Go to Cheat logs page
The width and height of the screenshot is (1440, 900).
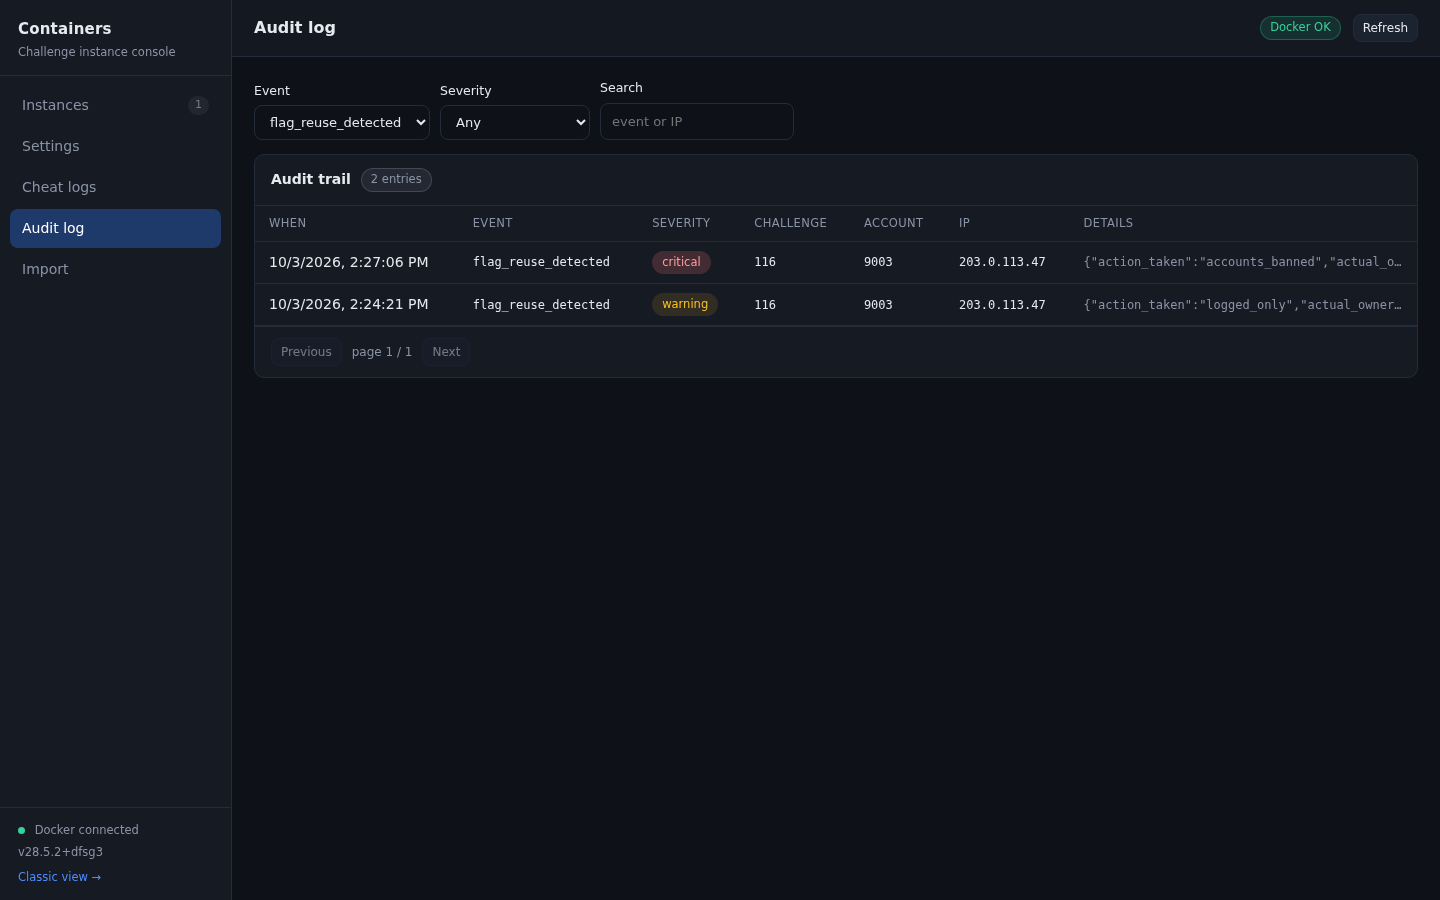click(x=115, y=187)
